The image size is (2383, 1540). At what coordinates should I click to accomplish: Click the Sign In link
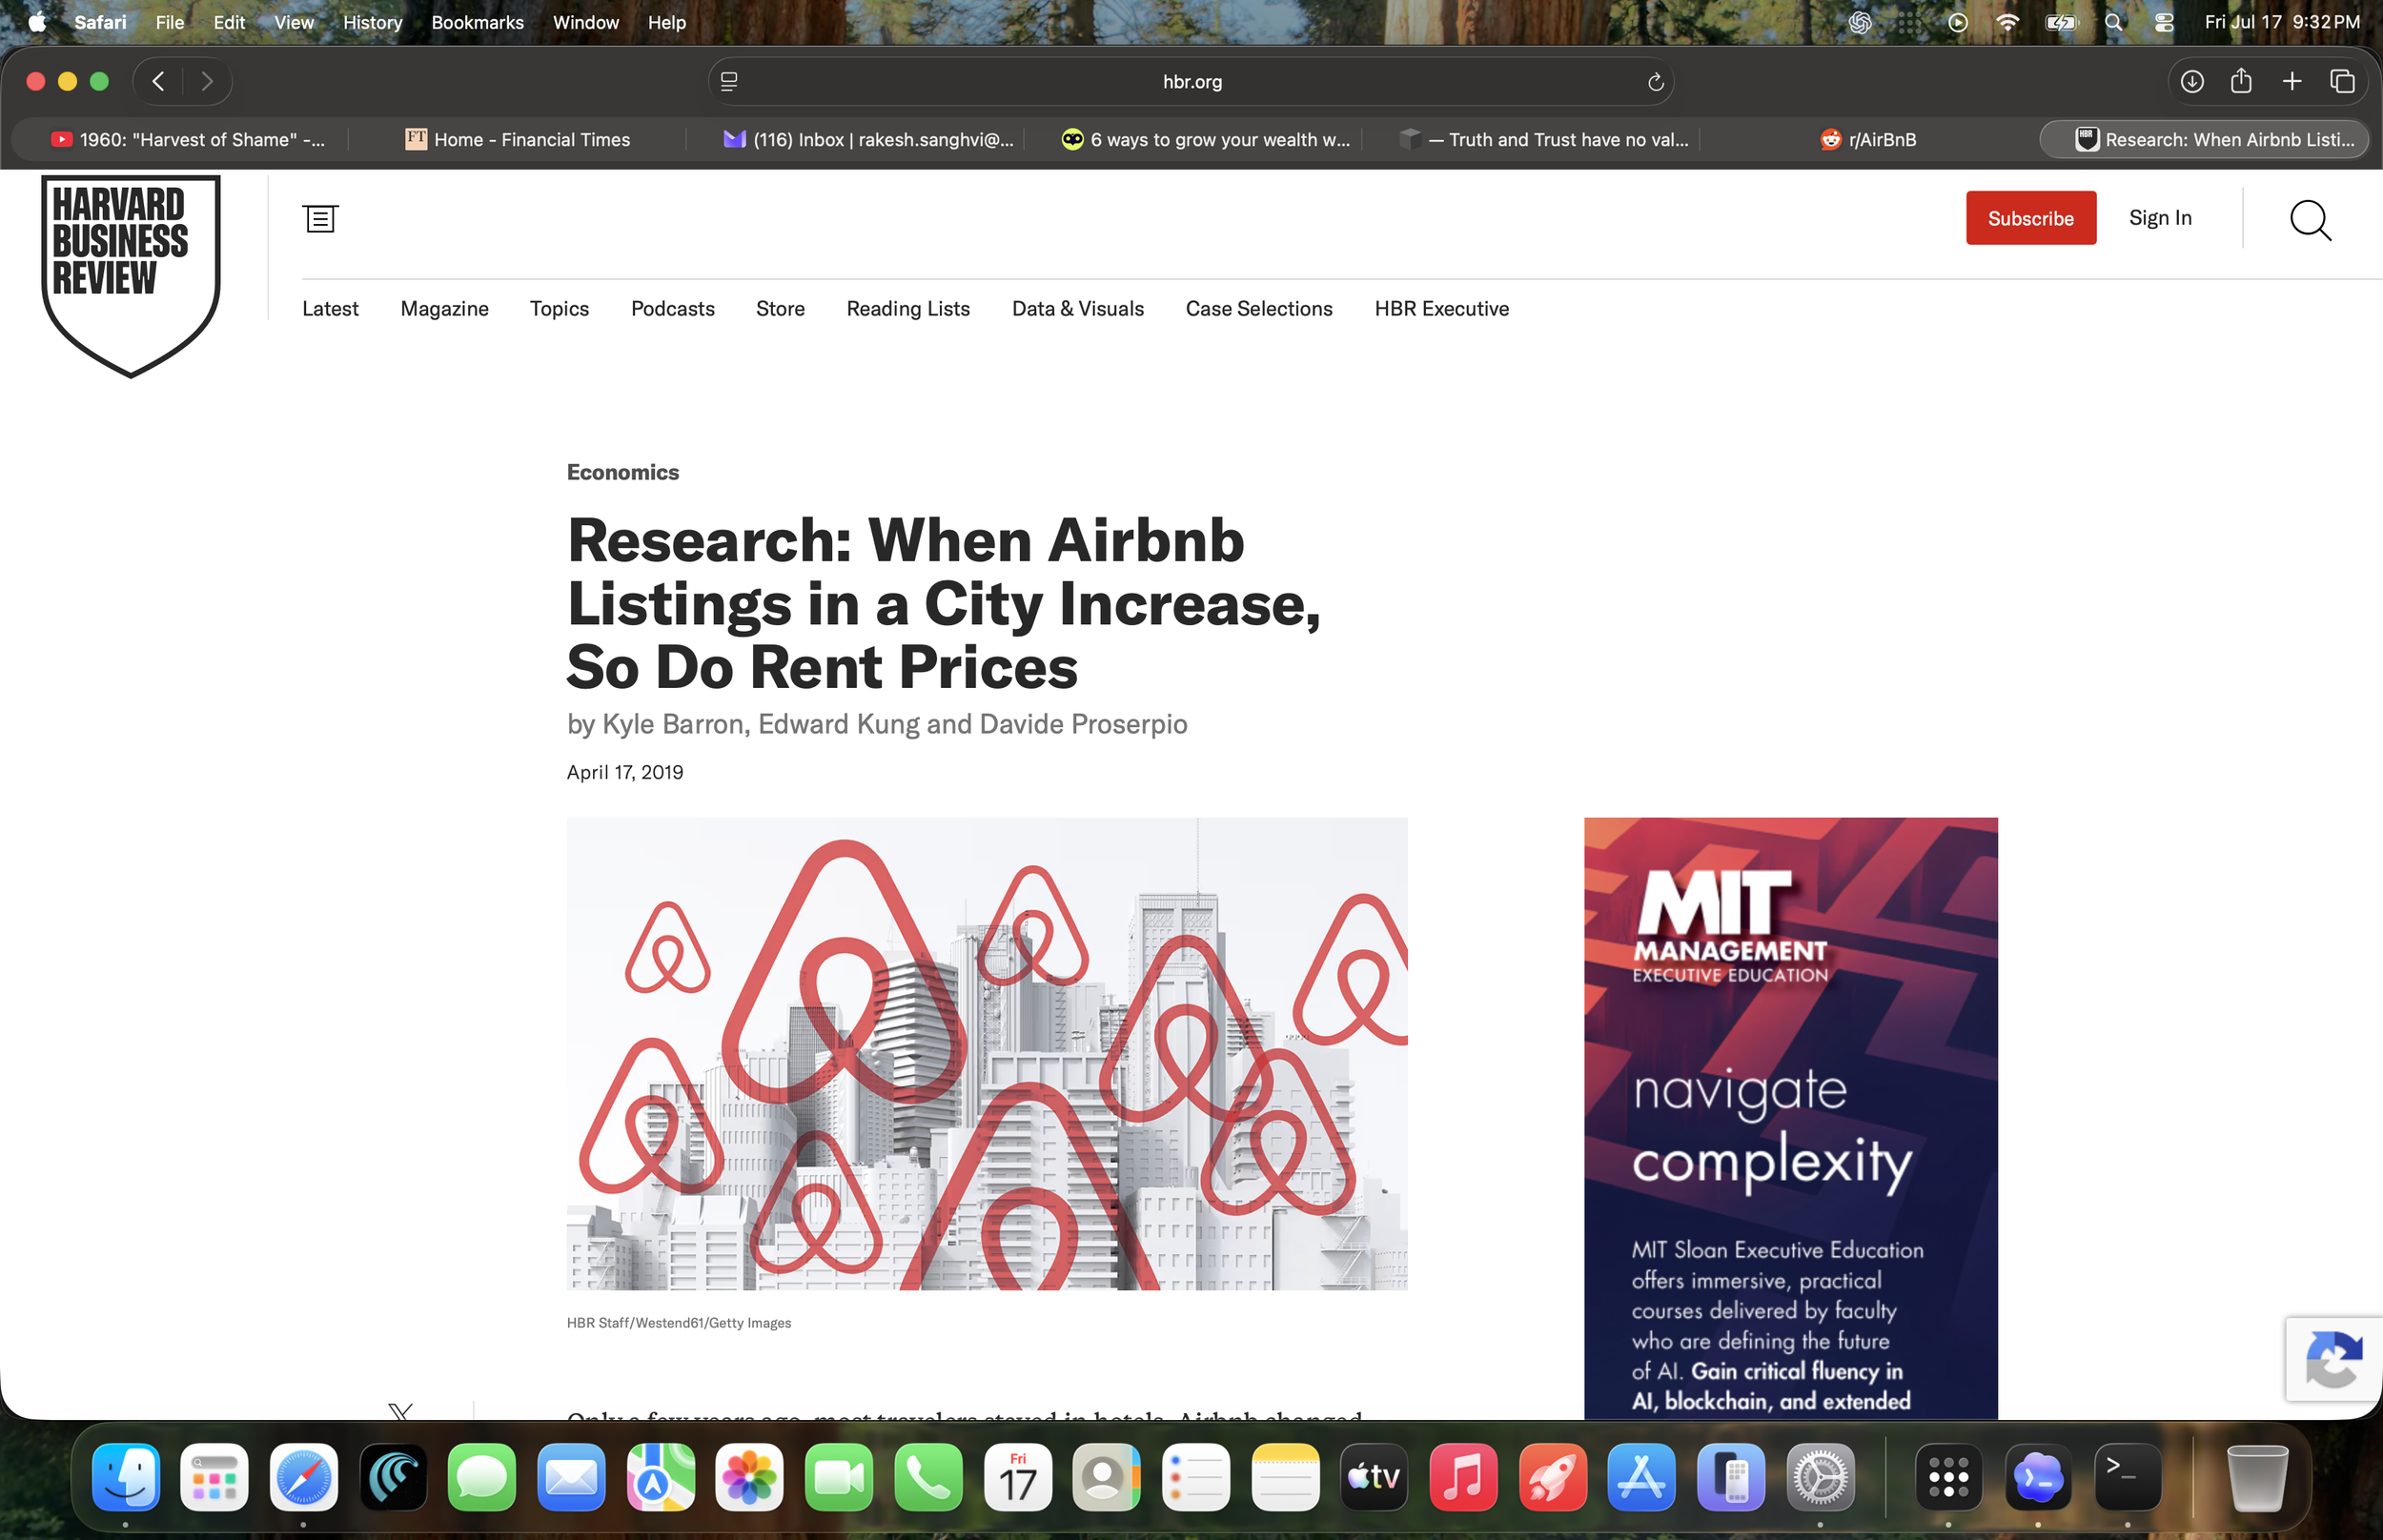tap(2160, 218)
